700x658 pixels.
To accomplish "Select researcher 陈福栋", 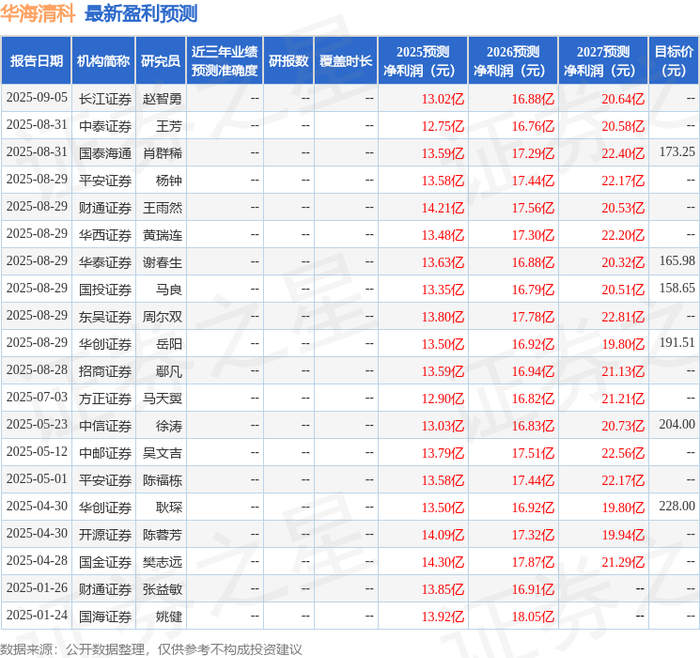I will click(x=162, y=480).
